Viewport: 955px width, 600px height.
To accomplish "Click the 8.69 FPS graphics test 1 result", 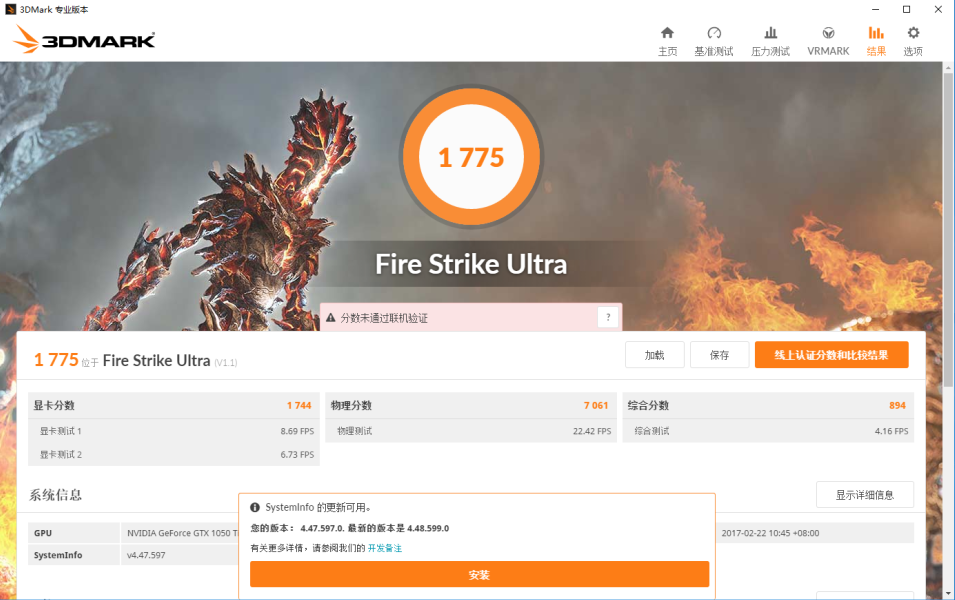I will click(x=297, y=431).
